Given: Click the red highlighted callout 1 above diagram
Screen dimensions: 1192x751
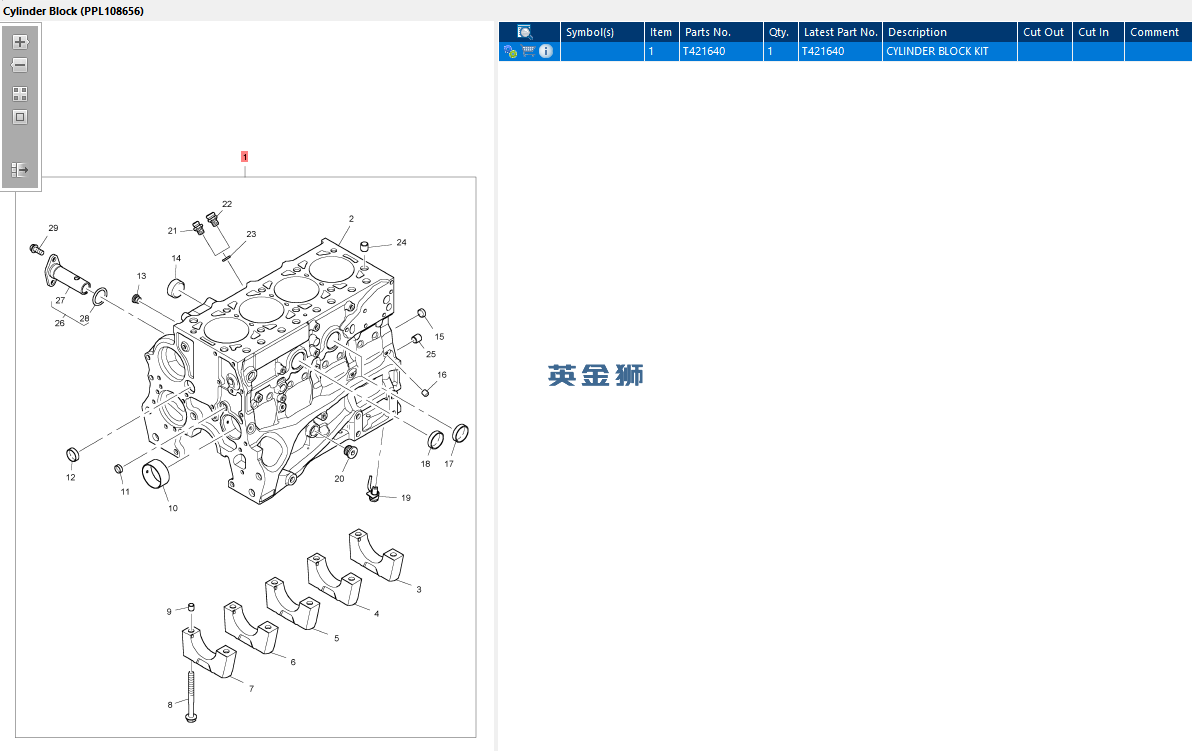Looking at the screenshot, I should pos(245,157).
